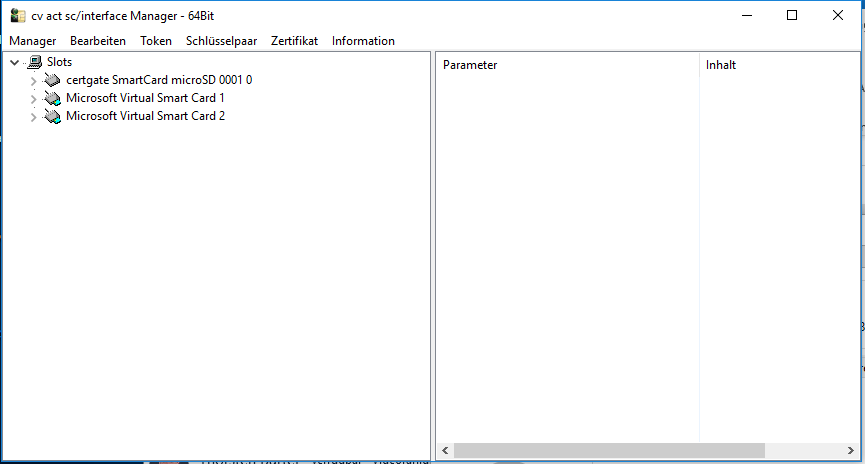Expand Microsoft Virtual Smart Card 2

33,116
